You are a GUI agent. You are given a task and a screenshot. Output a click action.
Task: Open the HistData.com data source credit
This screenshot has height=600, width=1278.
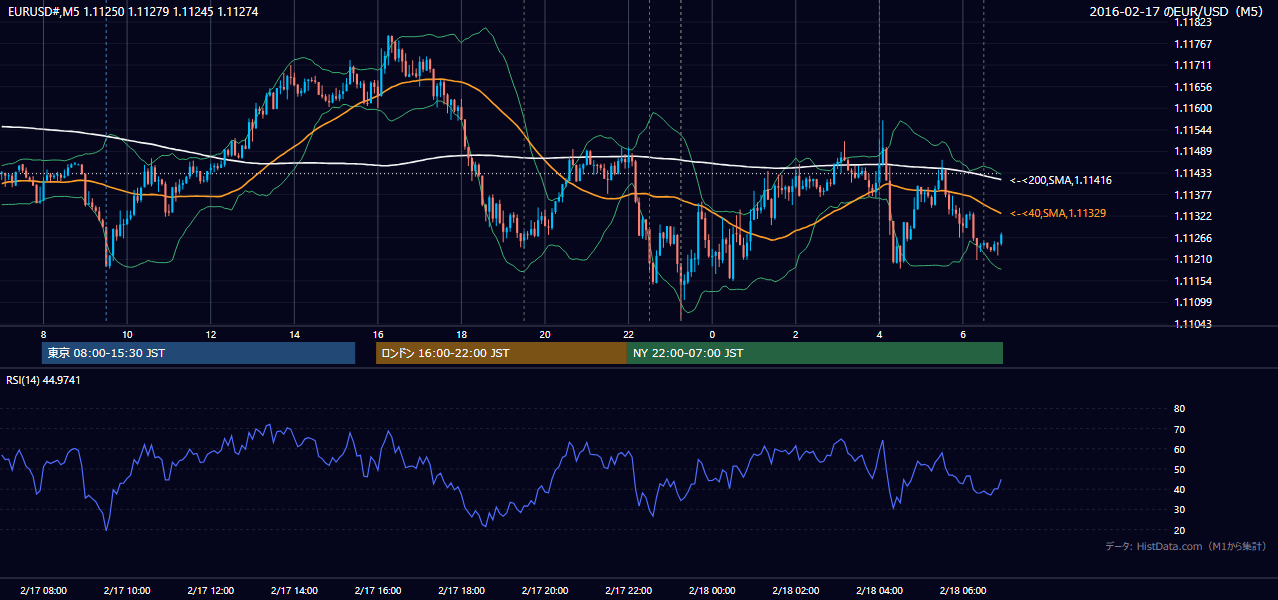(x=1185, y=546)
